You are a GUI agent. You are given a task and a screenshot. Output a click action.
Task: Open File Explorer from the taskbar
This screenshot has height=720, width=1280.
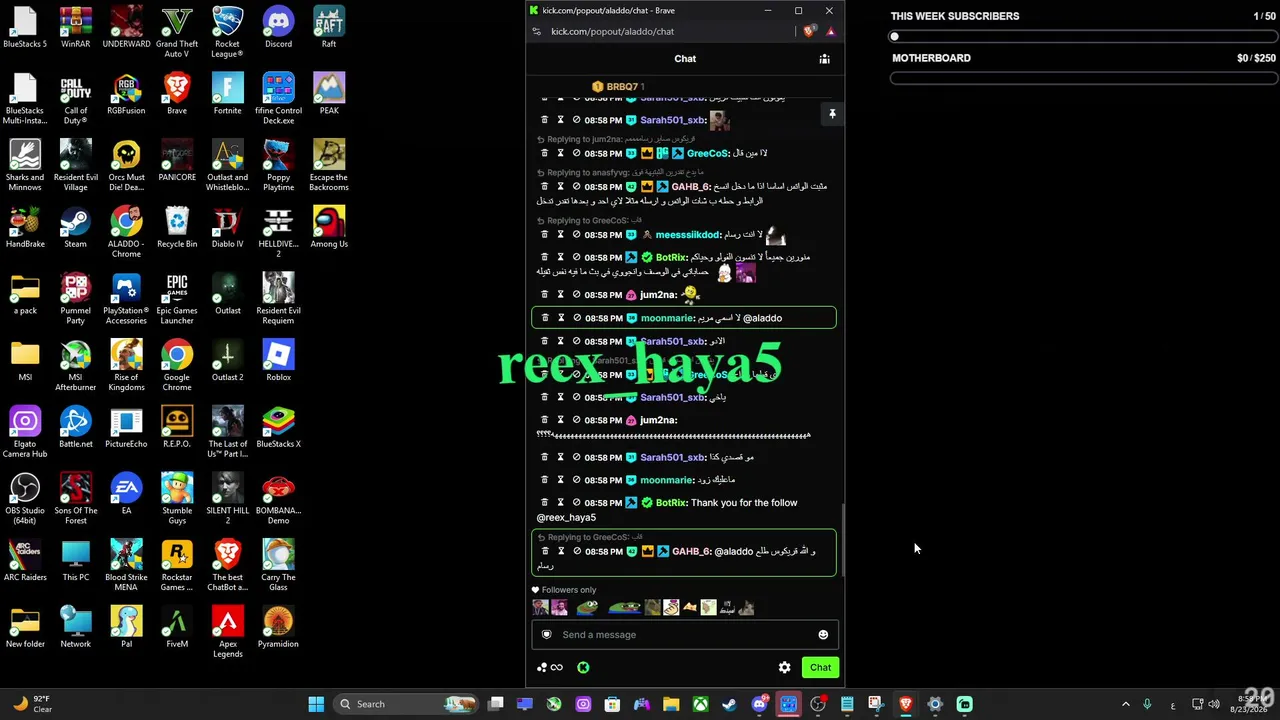click(671, 704)
